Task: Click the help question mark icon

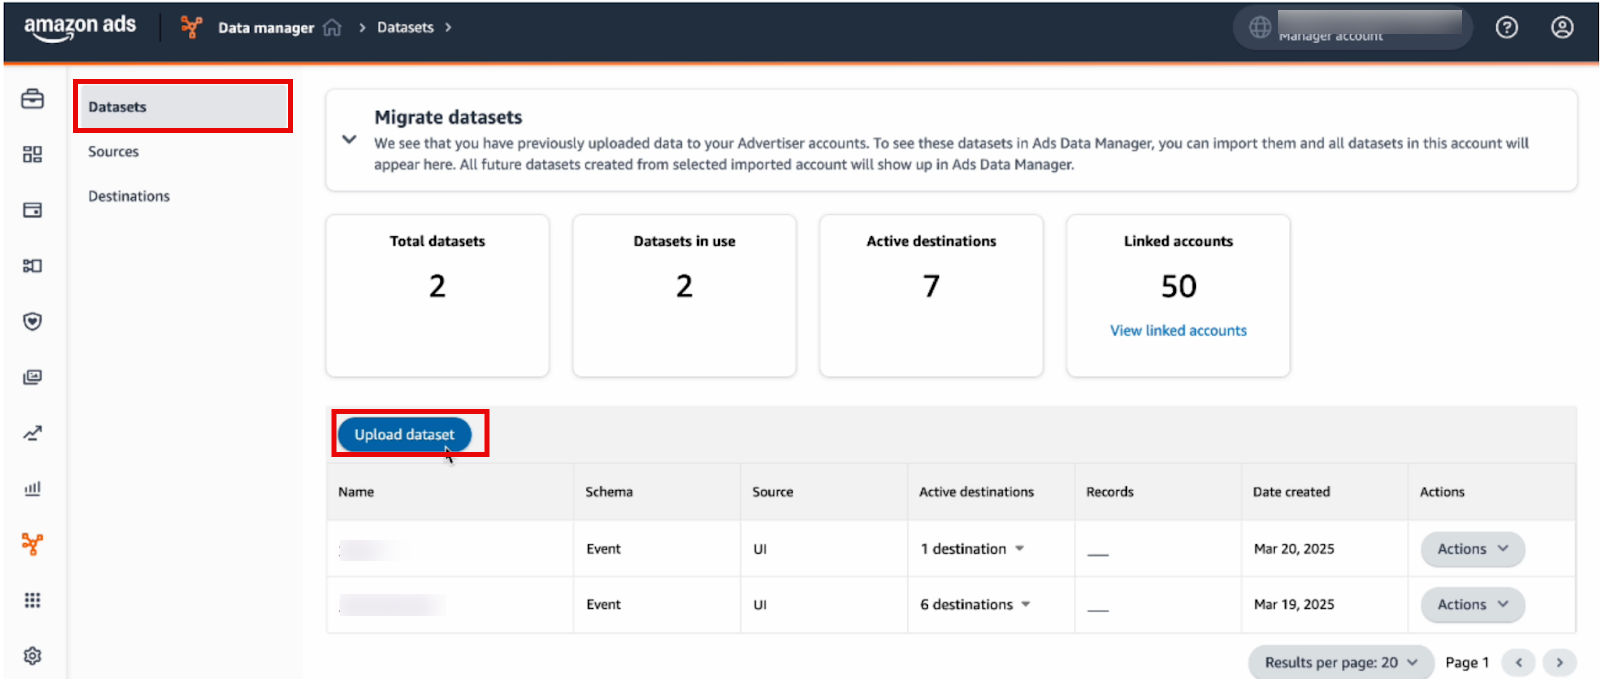Action: click(x=1506, y=28)
